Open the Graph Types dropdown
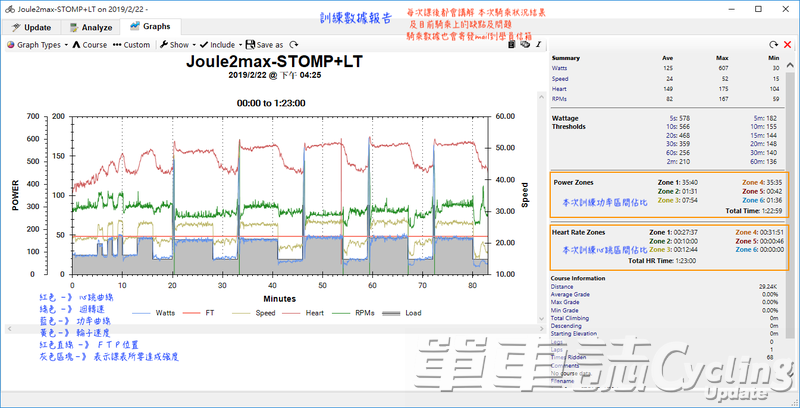800x408 pixels. click(x=38, y=45)
